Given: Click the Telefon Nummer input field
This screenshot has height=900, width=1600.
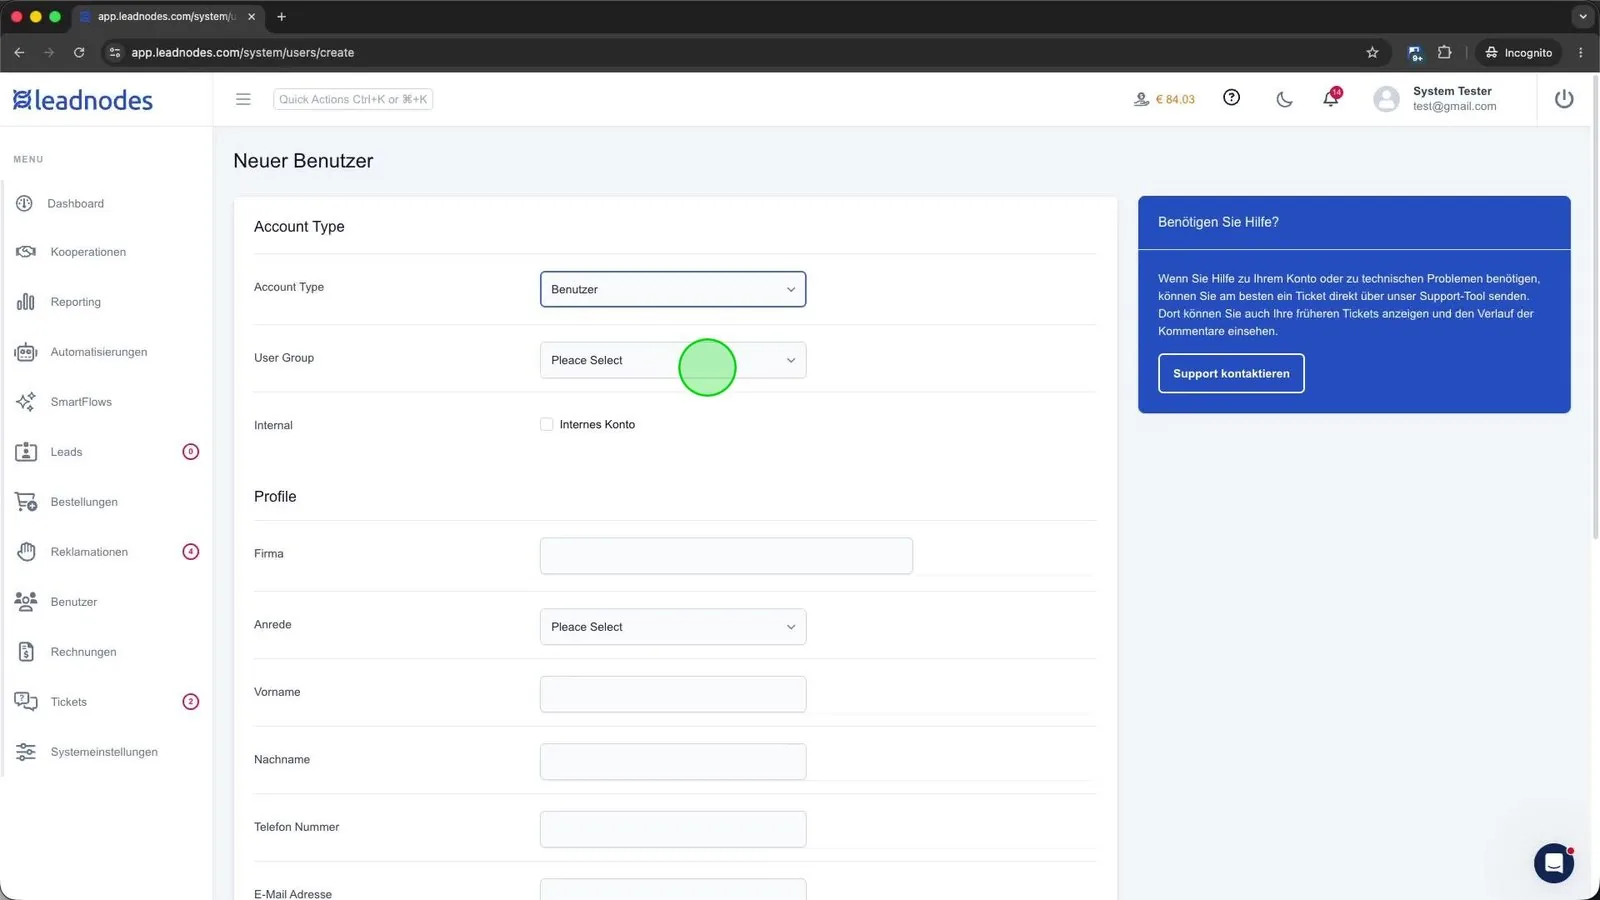Looking at the screenshot, I should [x=673, y=829].
